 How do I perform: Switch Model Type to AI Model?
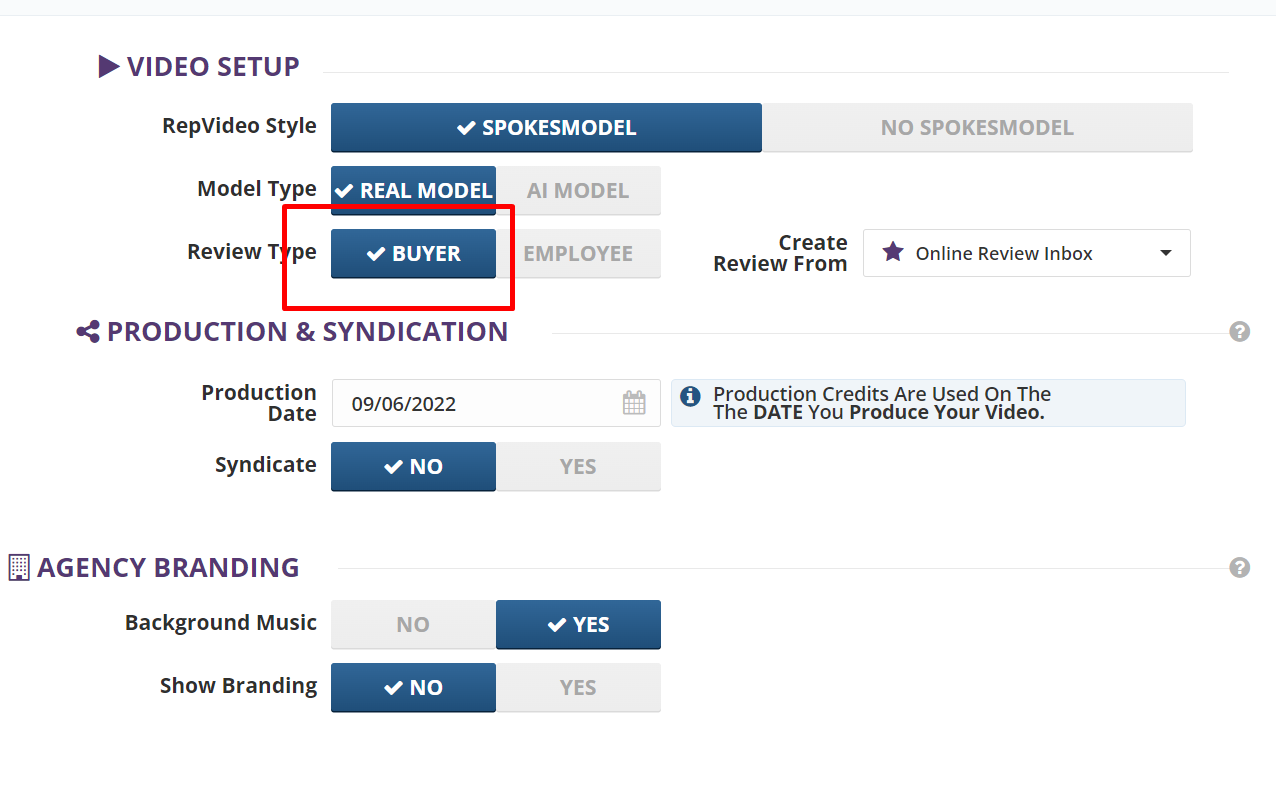click(x=578, y=191)
